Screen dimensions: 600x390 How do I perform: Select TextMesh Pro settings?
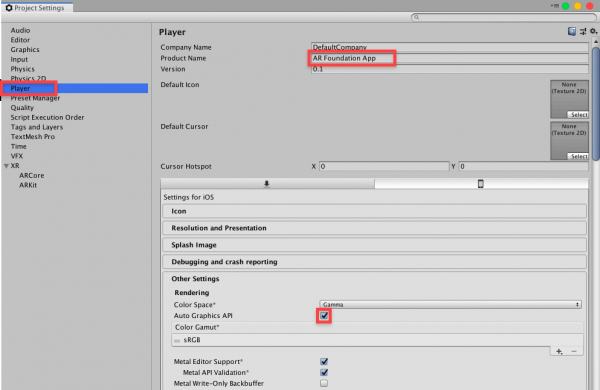coord(33,137)
